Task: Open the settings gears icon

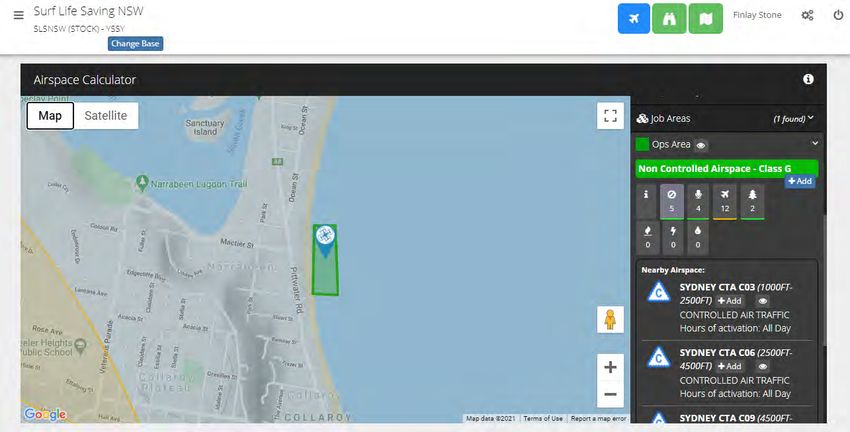Action: [x=807, y=16]
